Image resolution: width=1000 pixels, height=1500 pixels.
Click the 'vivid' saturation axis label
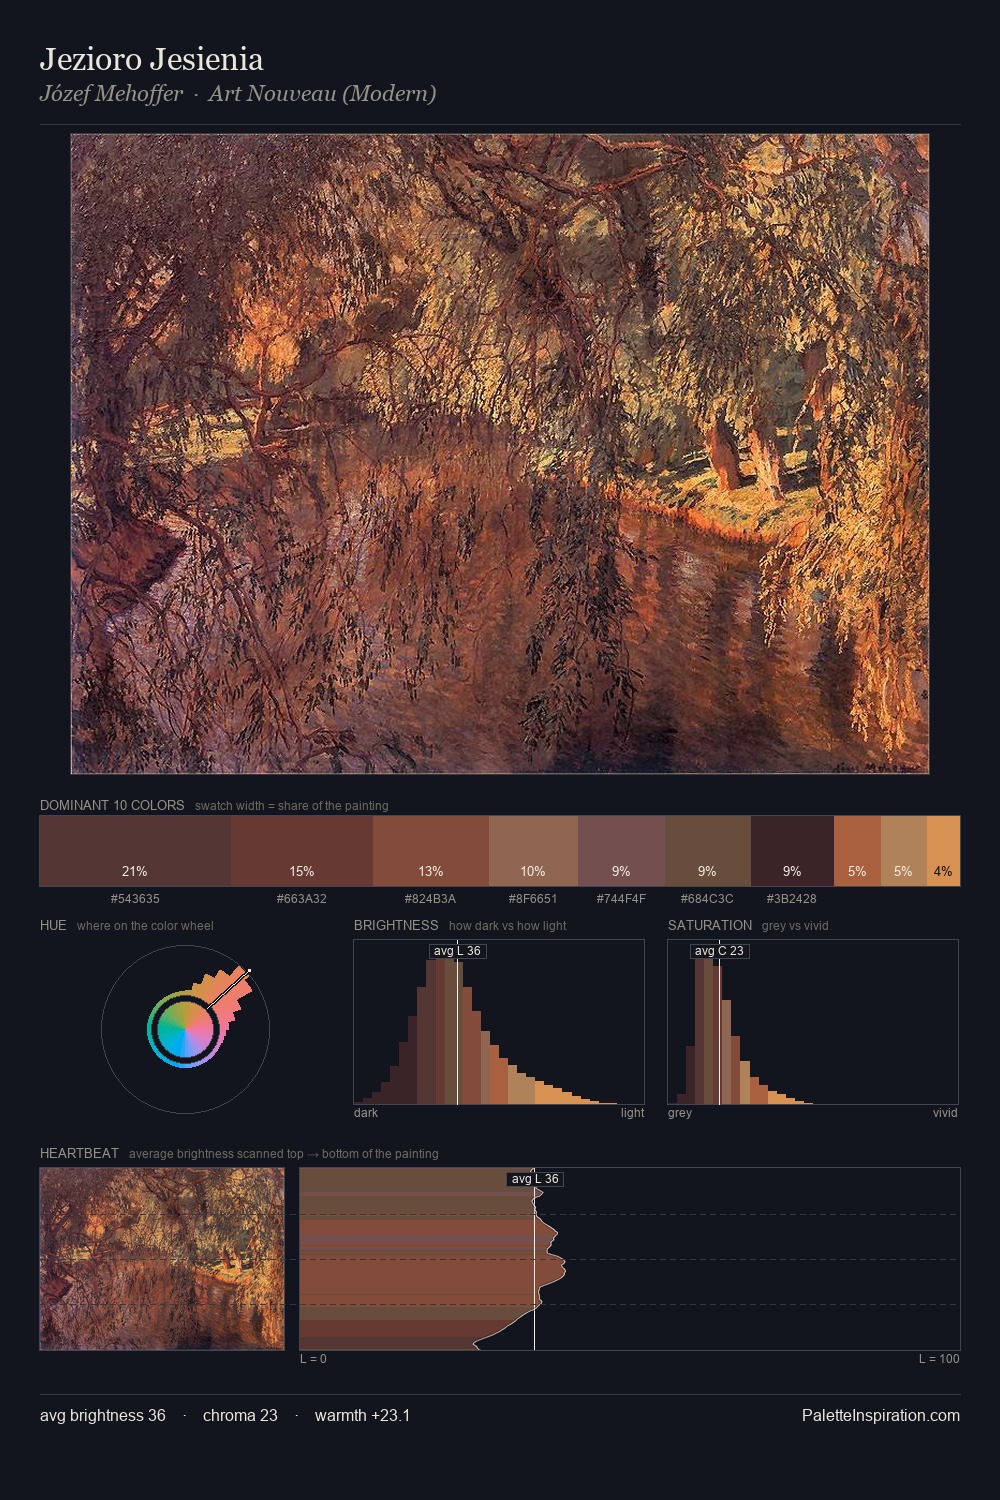[945, 1112]
